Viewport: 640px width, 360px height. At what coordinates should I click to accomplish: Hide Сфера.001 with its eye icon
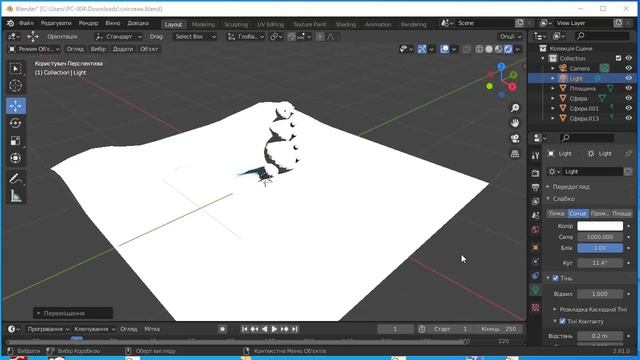point(629,108)
